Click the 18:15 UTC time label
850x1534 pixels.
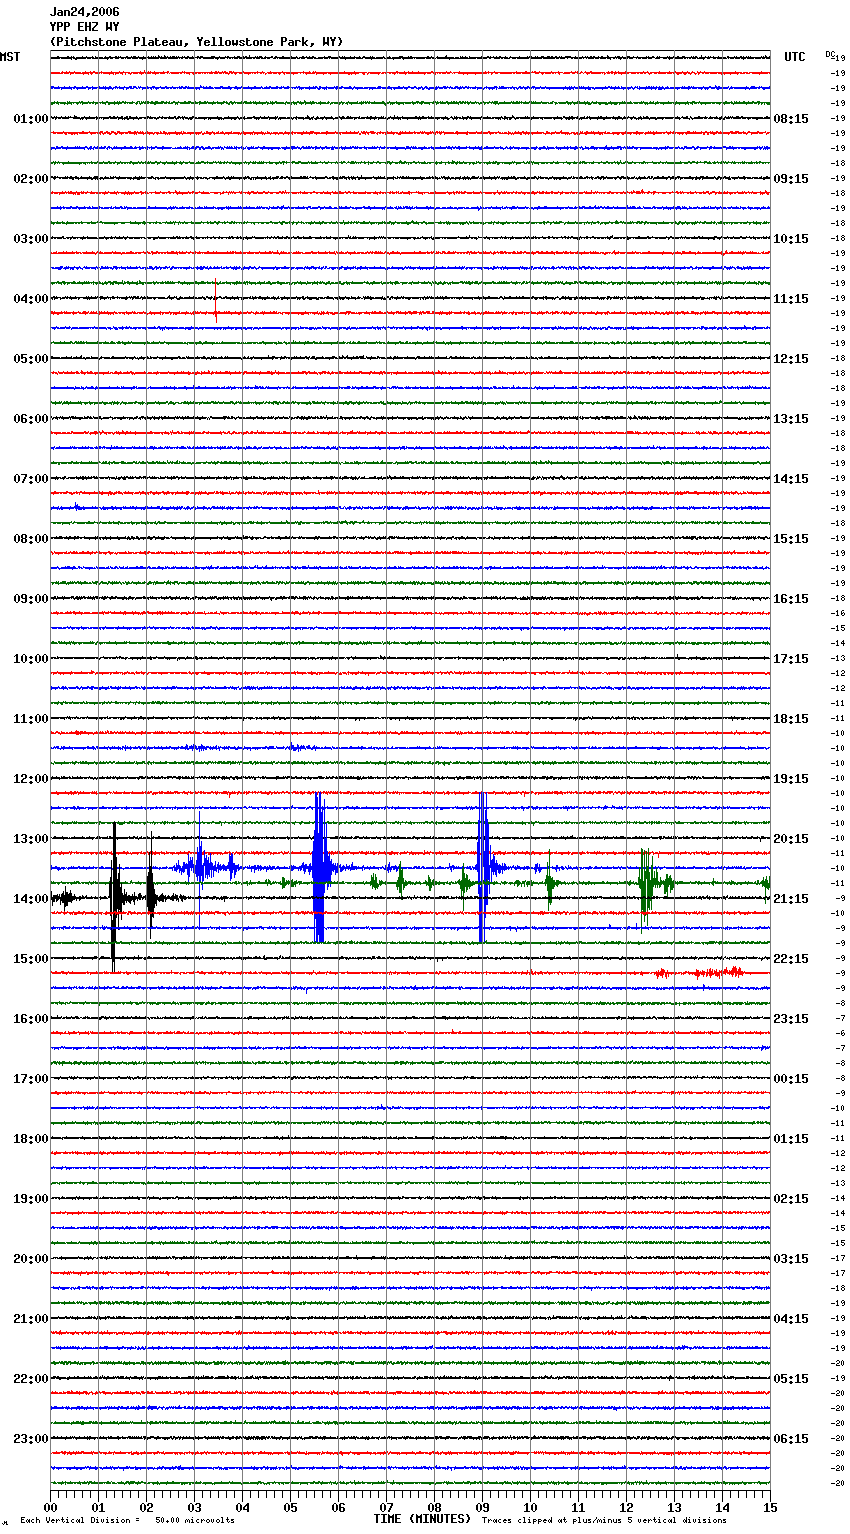point(791,719)
